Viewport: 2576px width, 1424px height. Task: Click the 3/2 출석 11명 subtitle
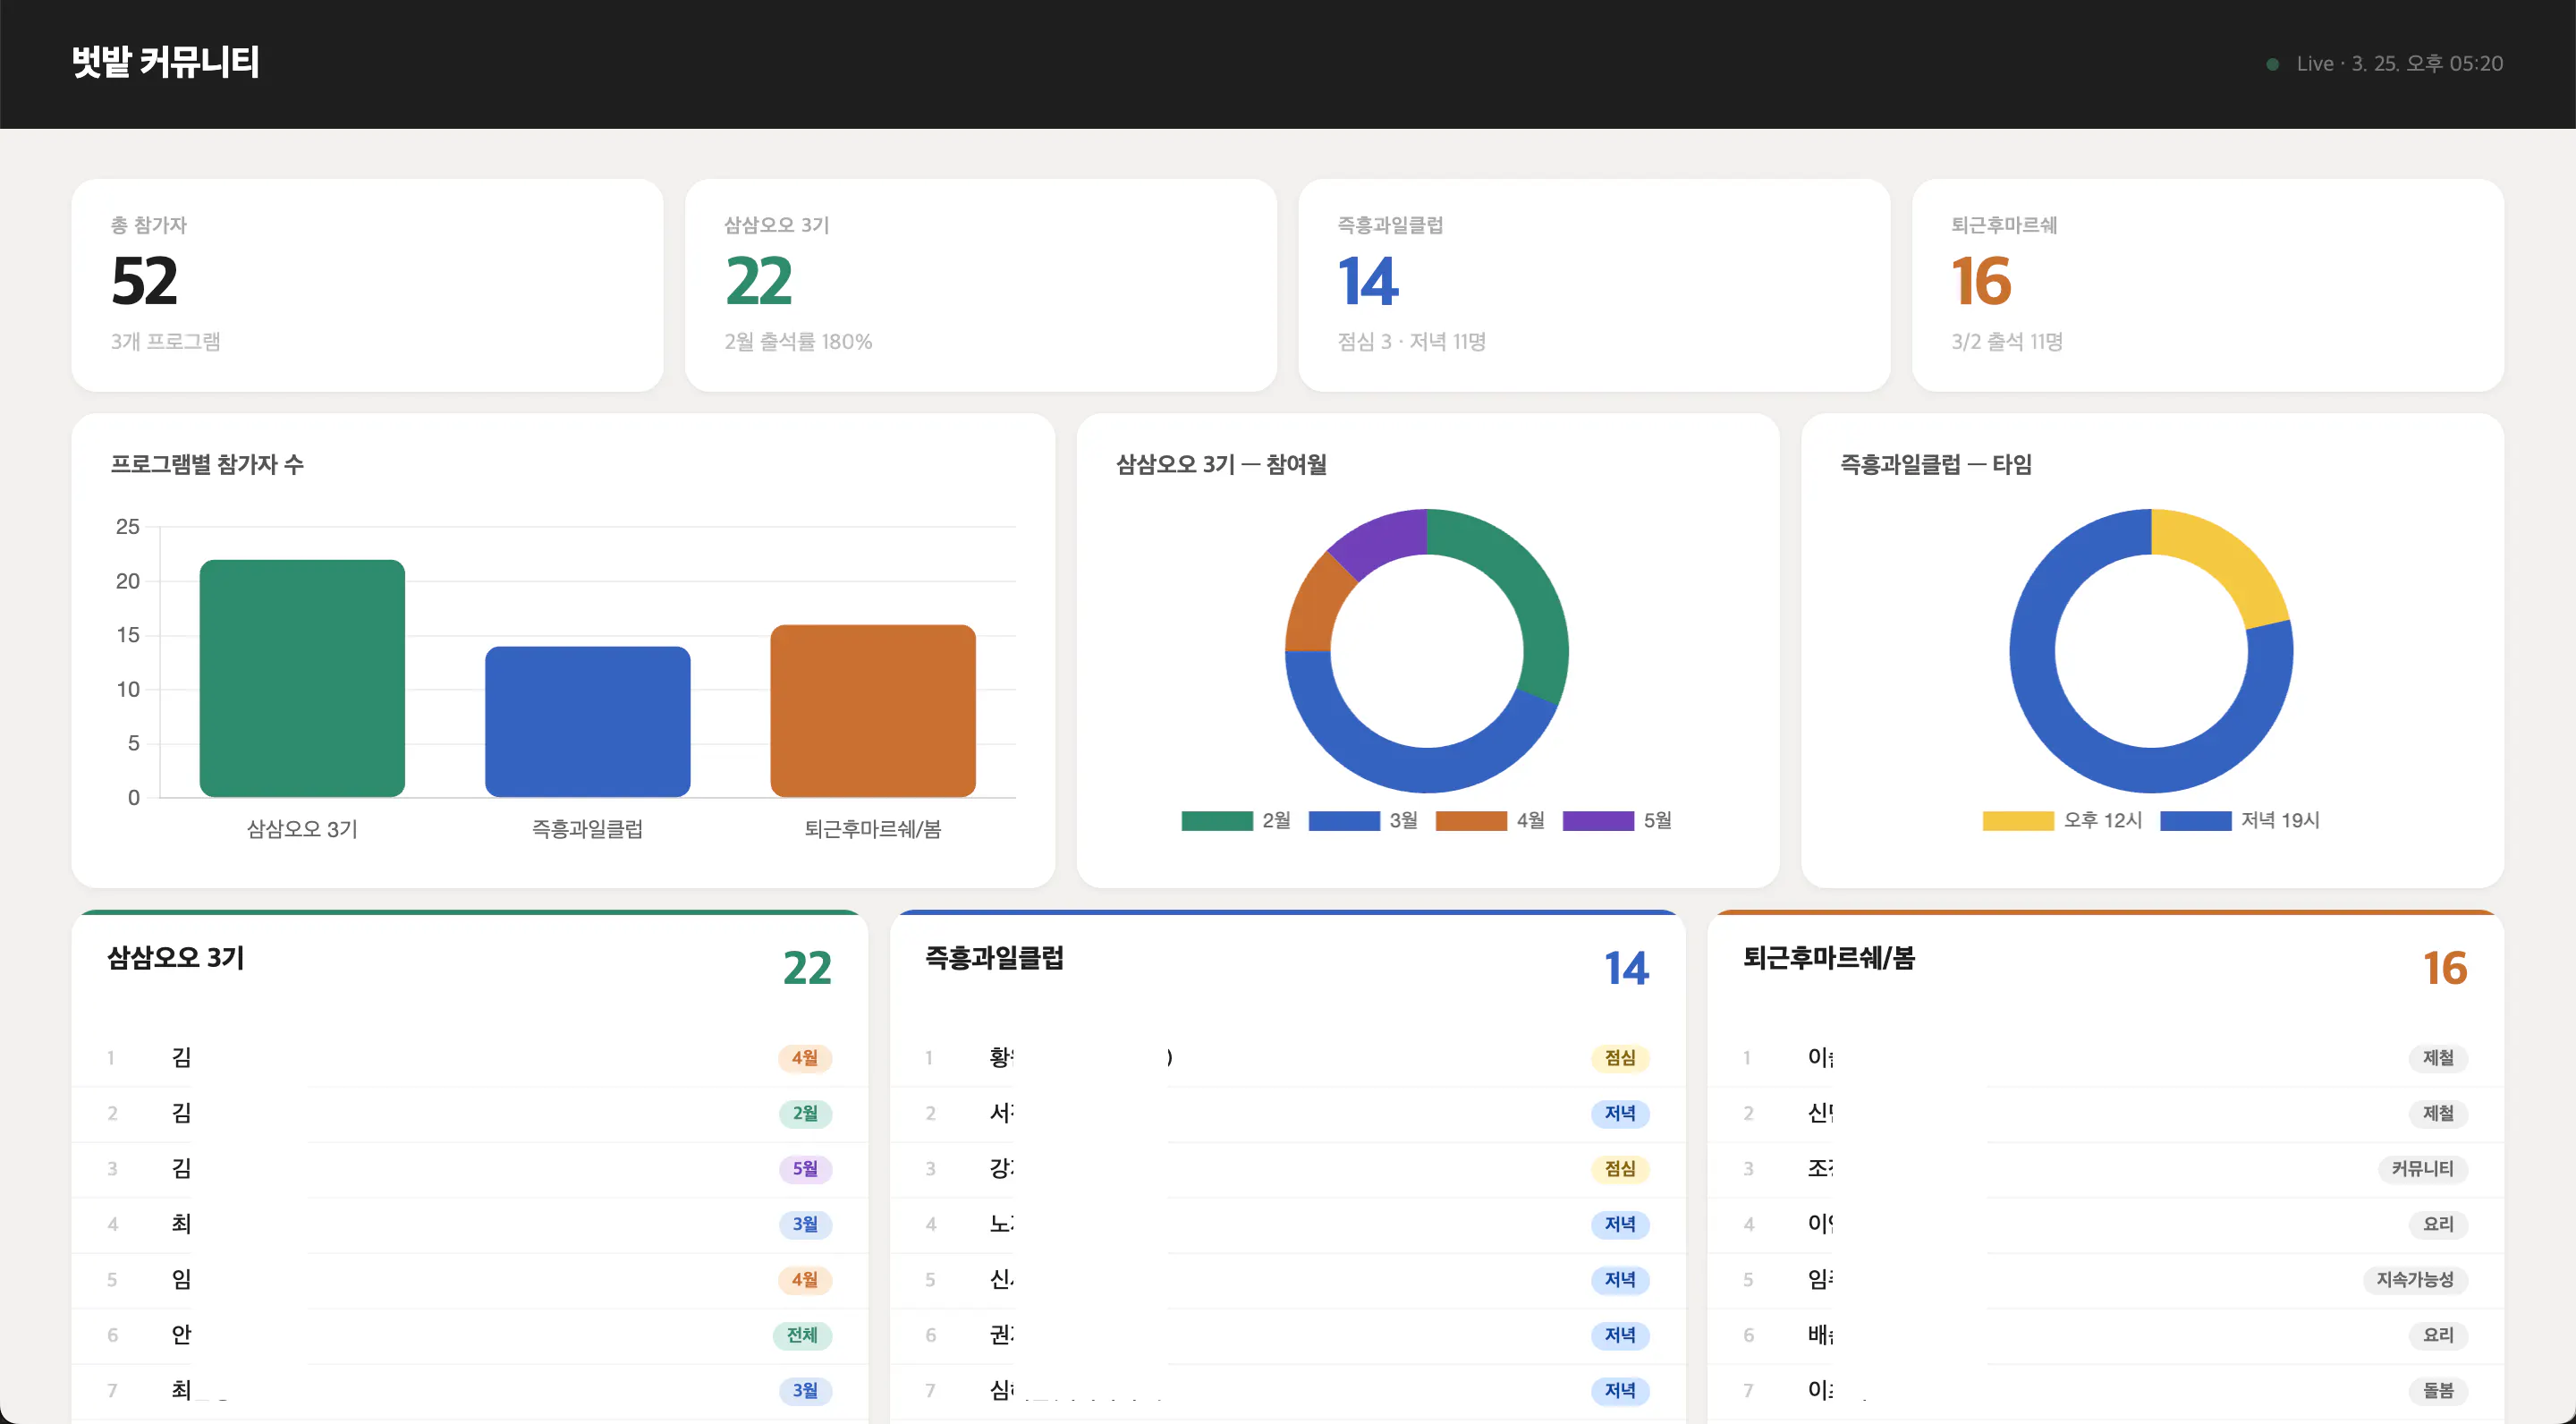pos(2006,341)
